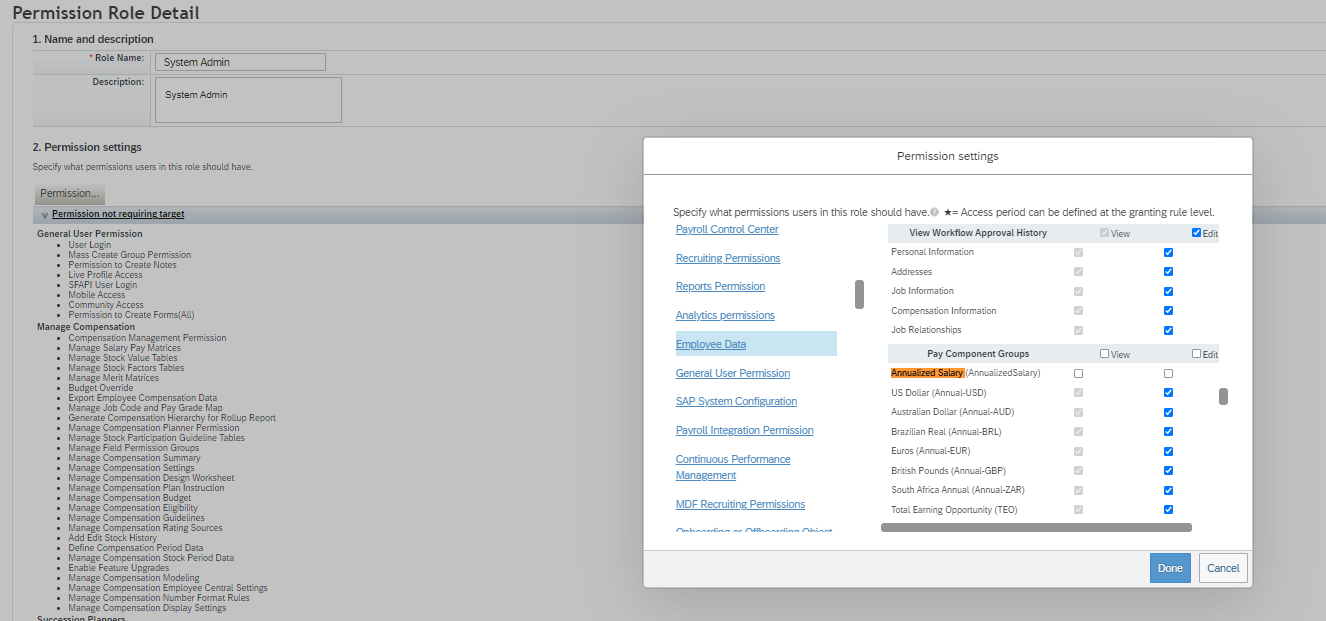Screen dimensions: 1326x621
Task: Open Recruiting Permissions category
Action: pos(728,258)
